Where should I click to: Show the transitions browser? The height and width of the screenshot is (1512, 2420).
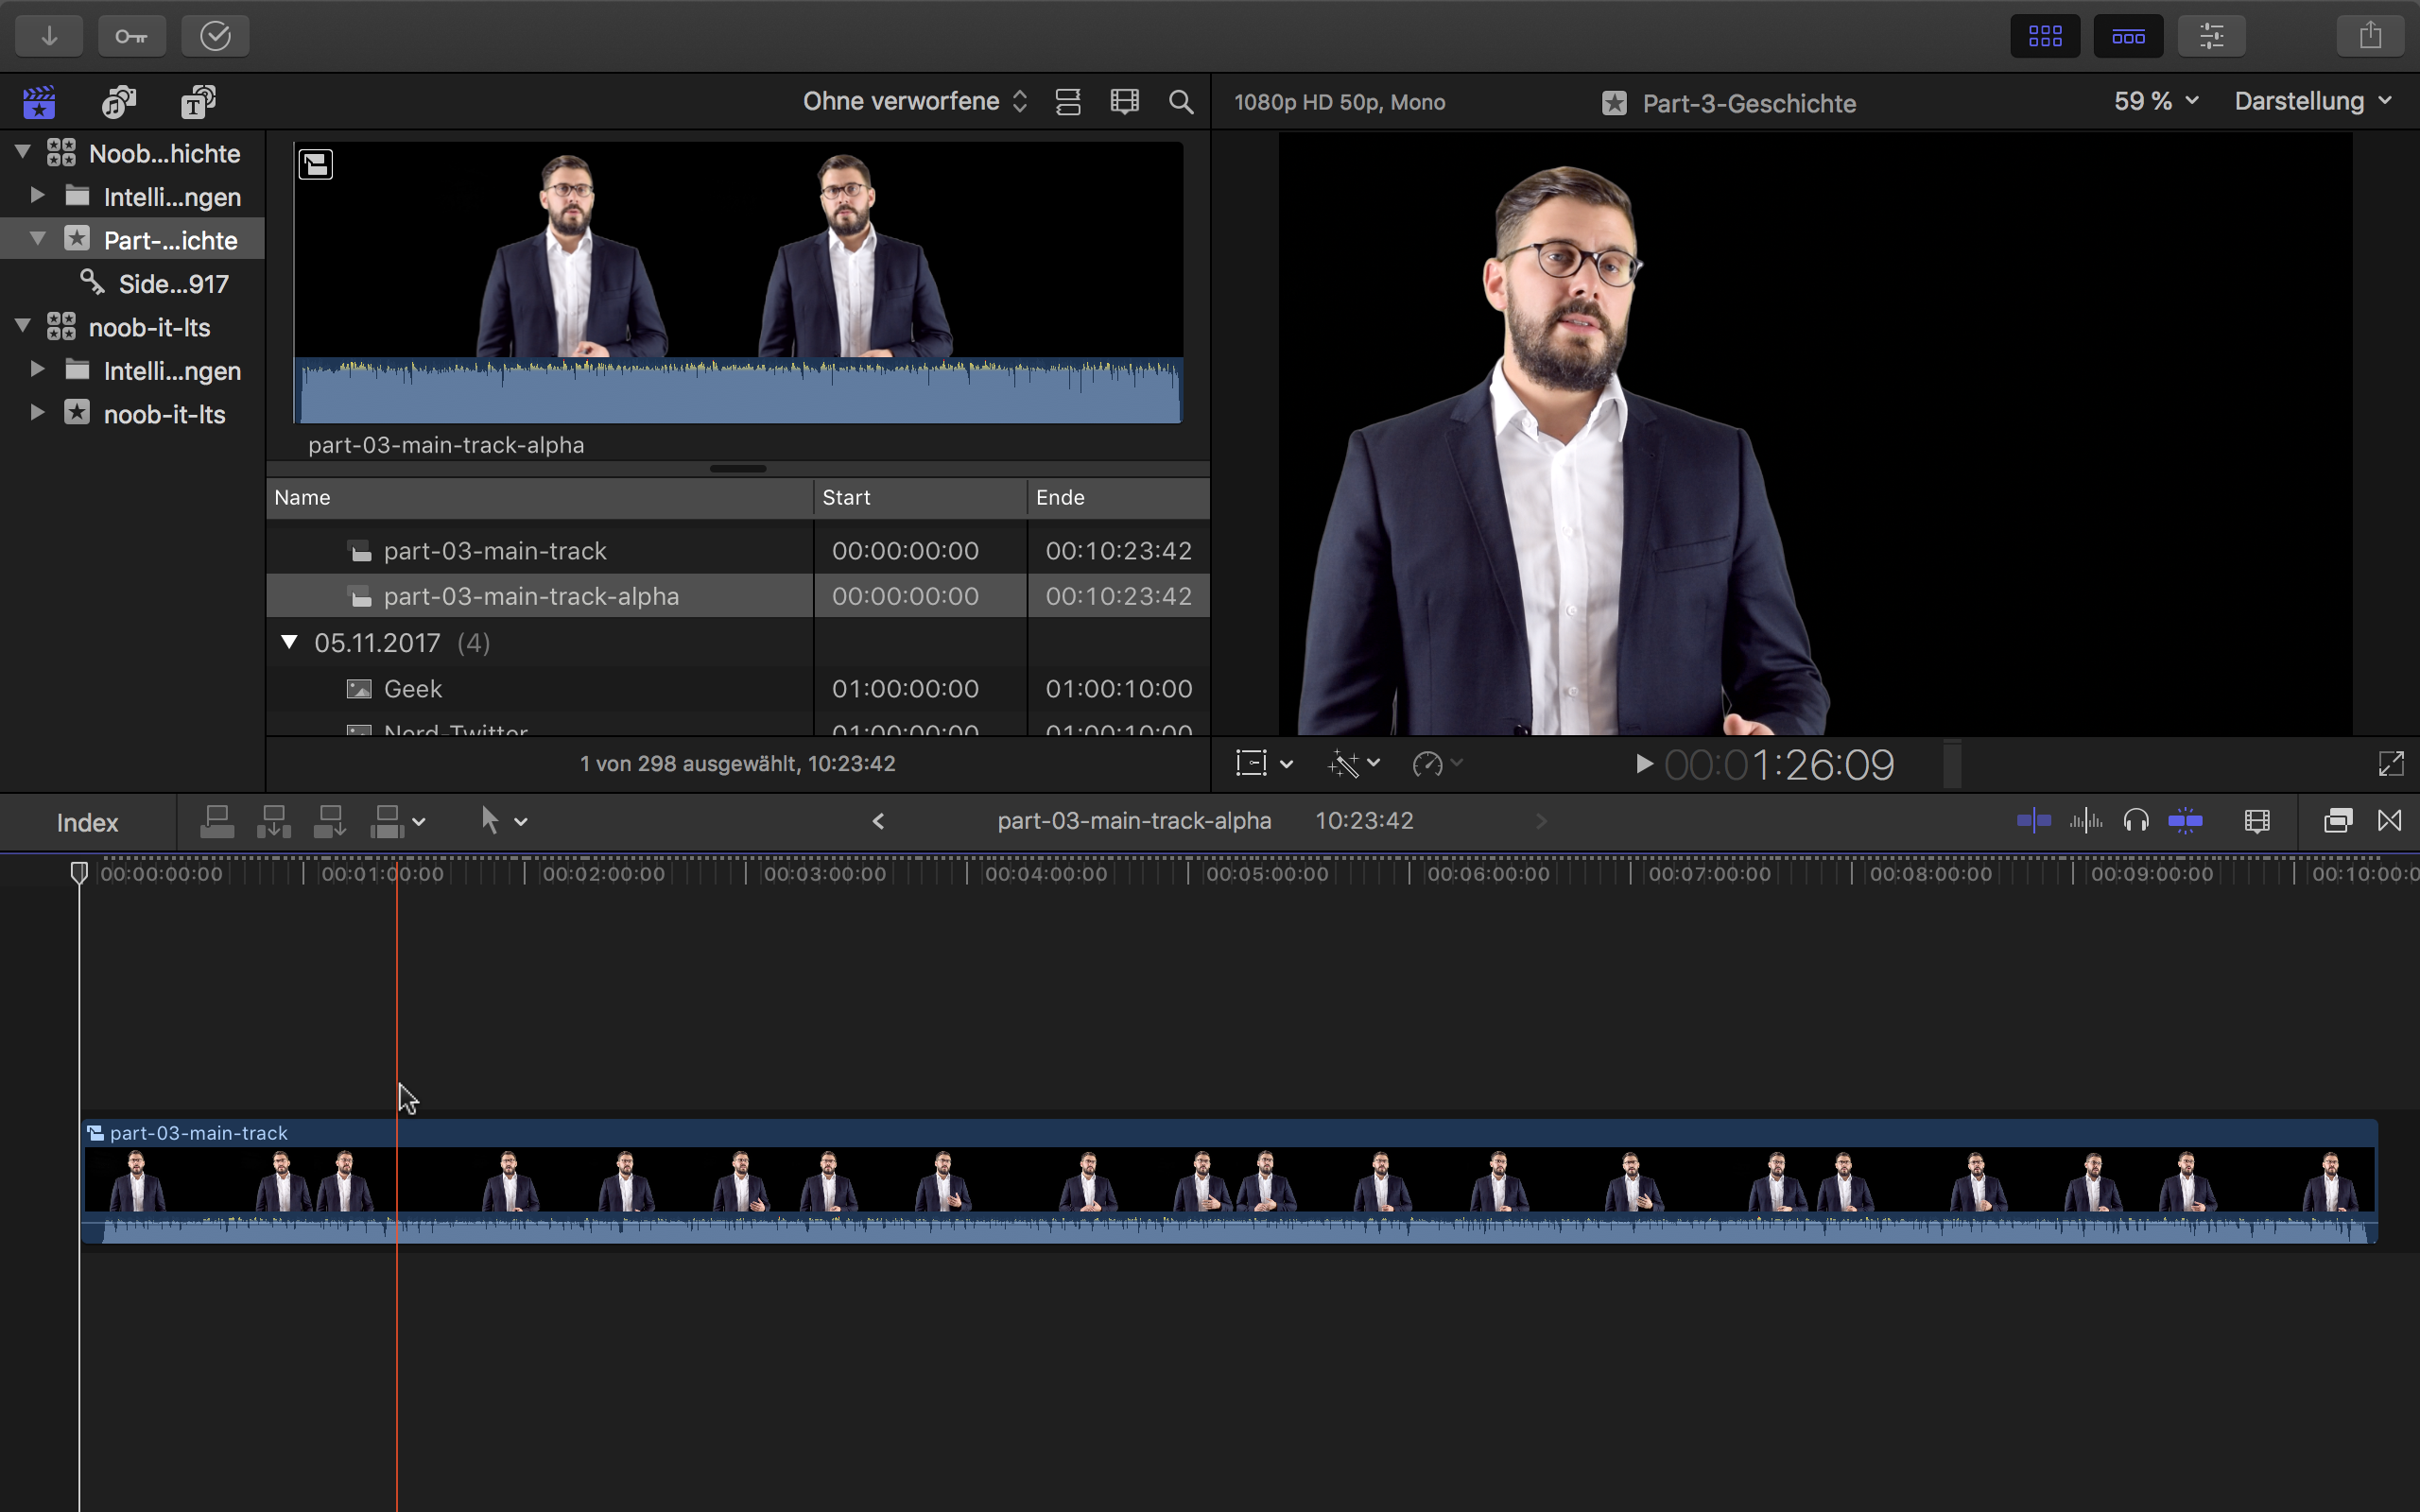(x=2389, y=822)
